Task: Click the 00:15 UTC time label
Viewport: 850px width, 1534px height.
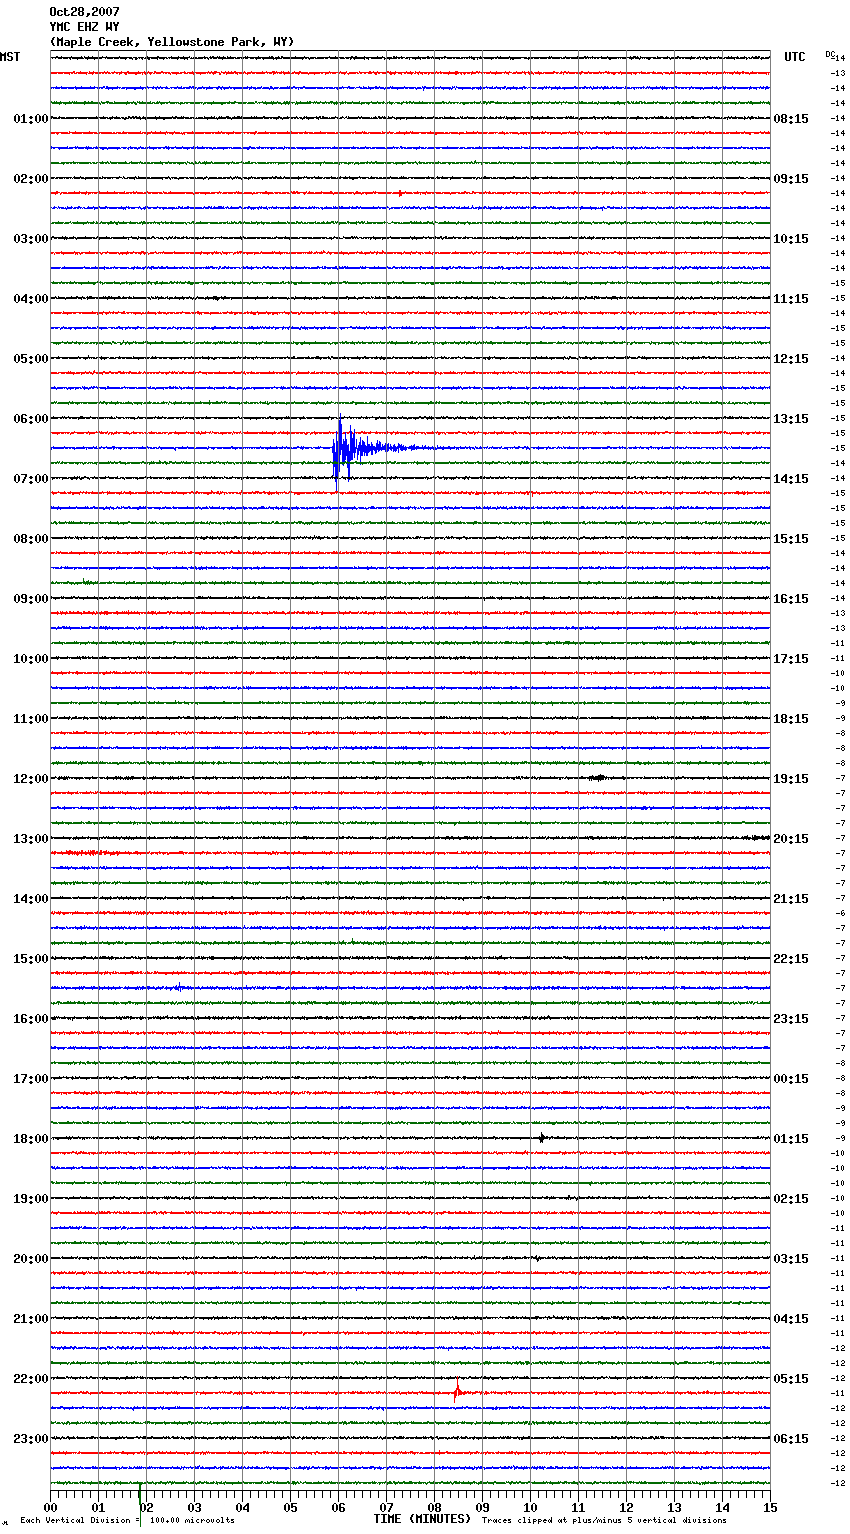Action: pyautogui.click(x=791, y=1079)
